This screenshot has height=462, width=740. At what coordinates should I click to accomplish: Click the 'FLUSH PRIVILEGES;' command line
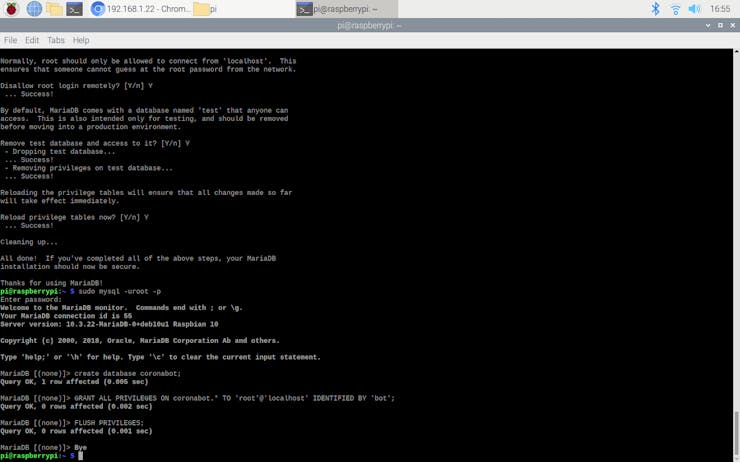coord(72,423)
